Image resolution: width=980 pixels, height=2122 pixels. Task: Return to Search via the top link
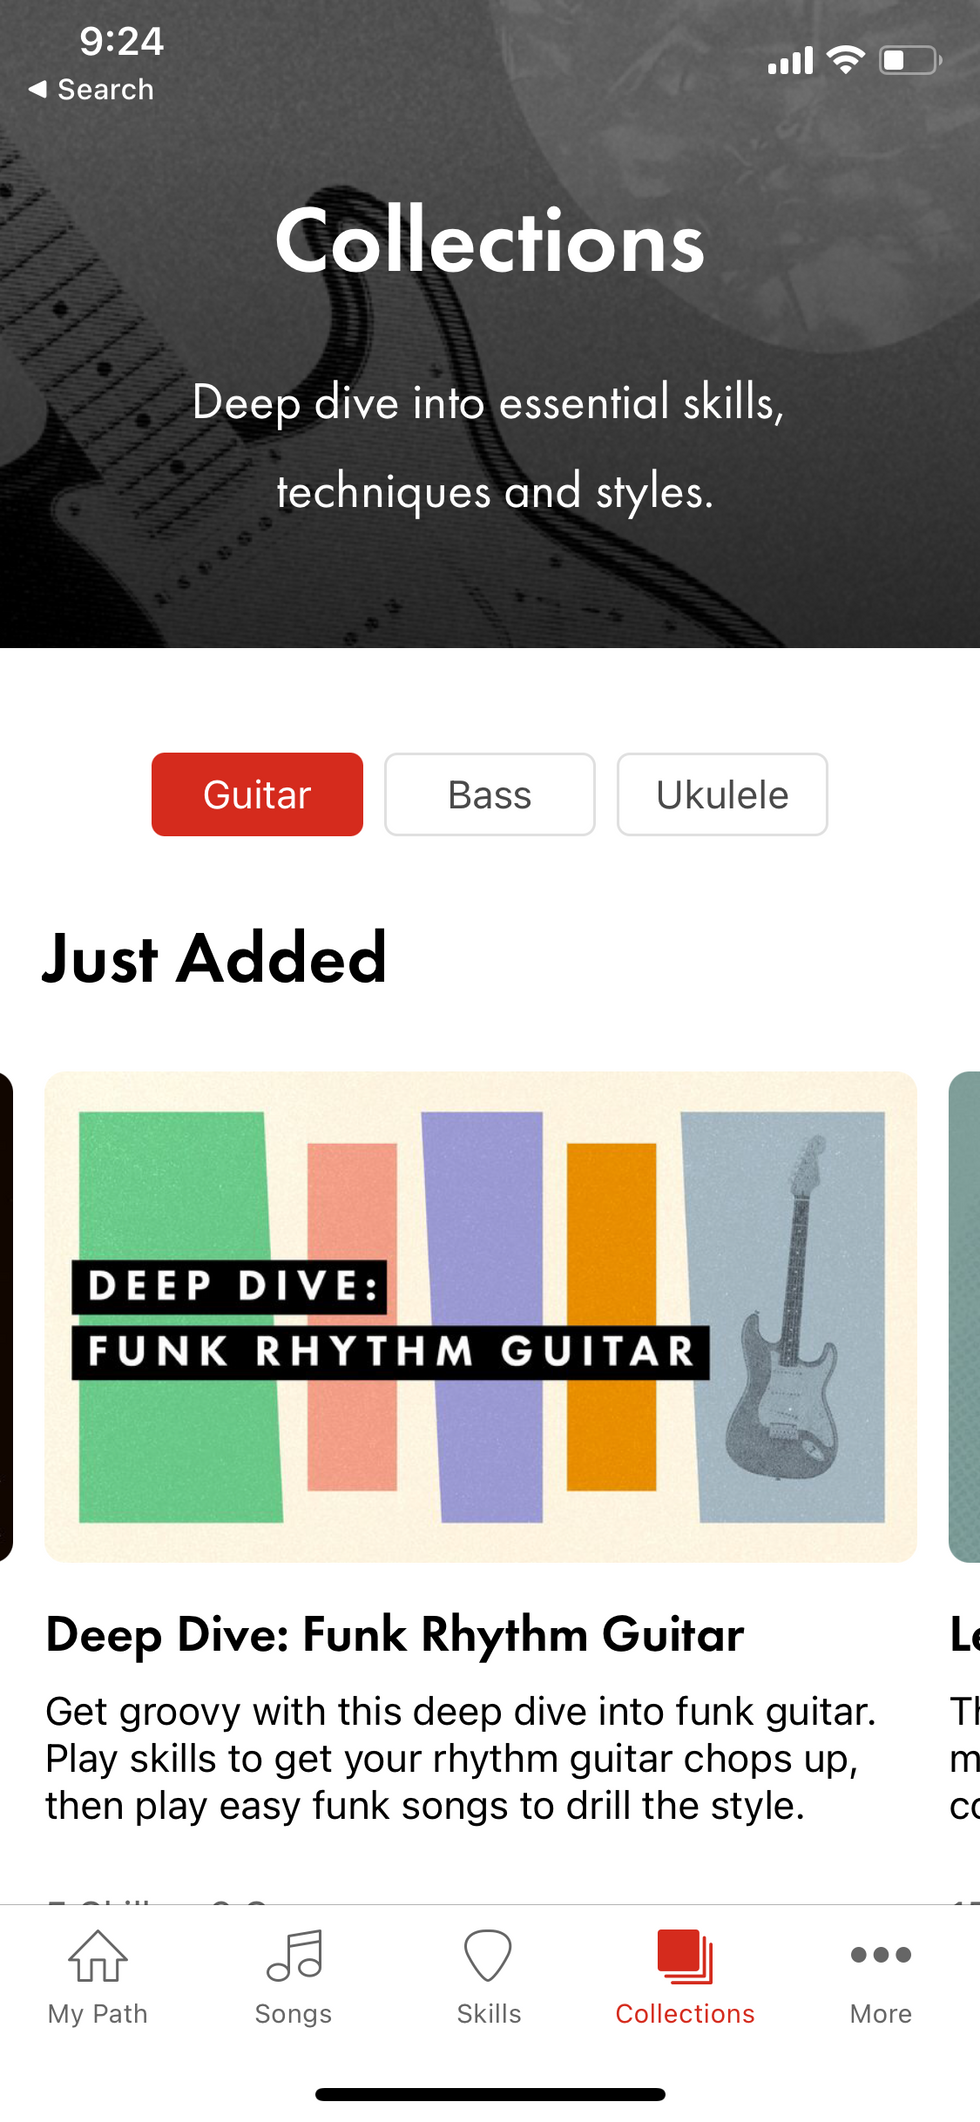coord(105,89)
